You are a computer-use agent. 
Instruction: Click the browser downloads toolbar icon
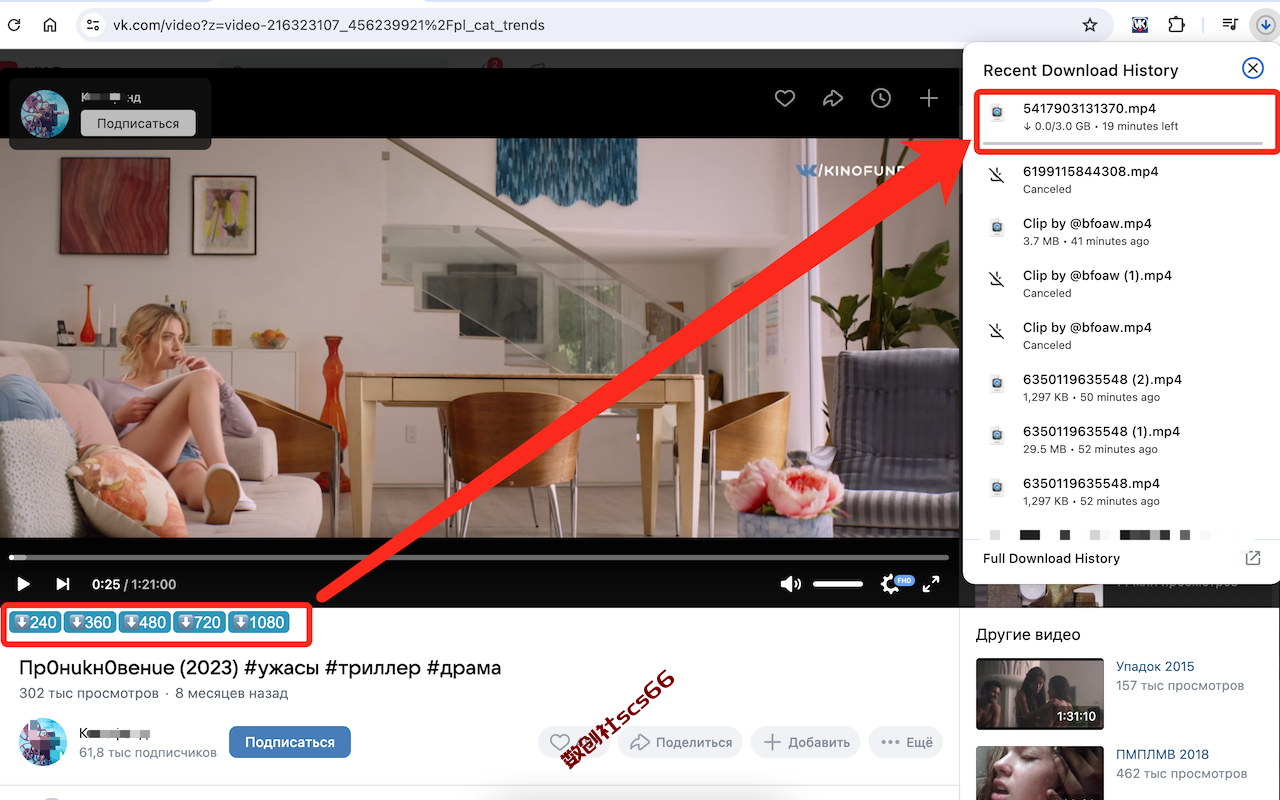[1264, 25]
